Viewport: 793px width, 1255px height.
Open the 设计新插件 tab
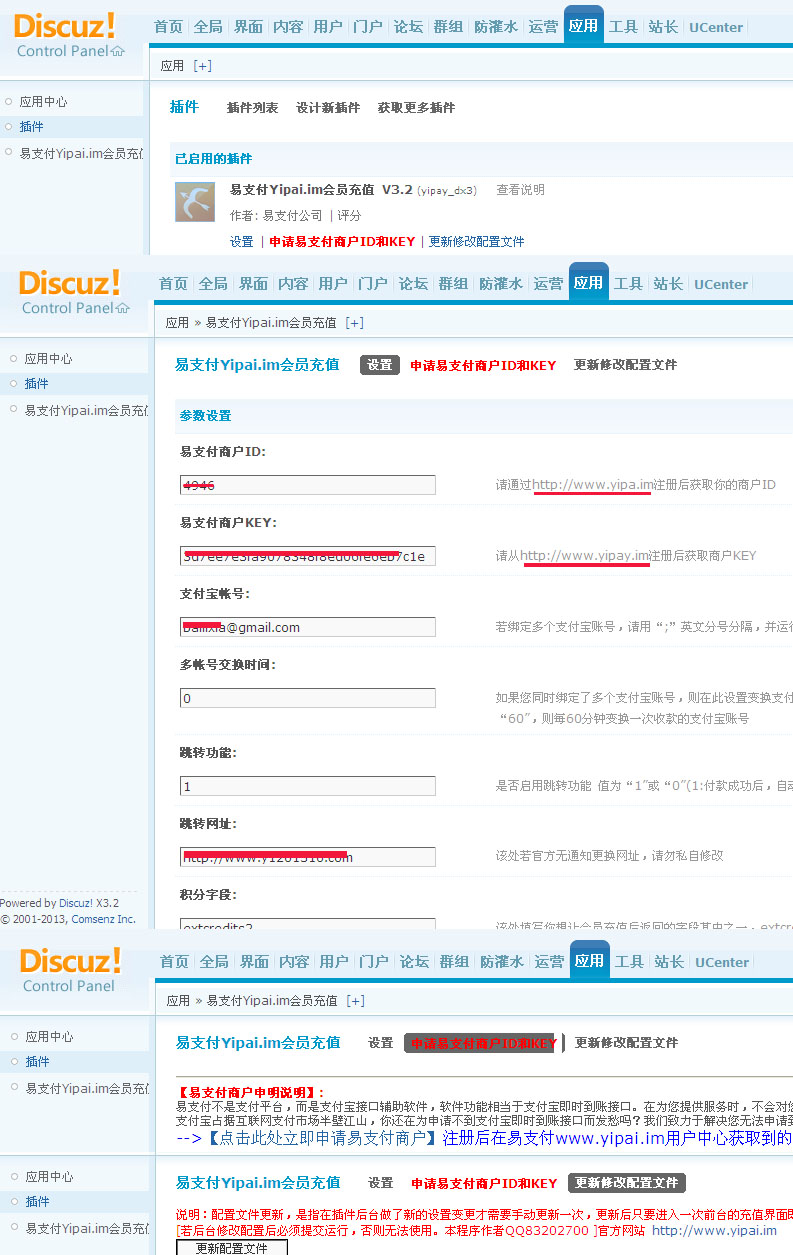328,108
